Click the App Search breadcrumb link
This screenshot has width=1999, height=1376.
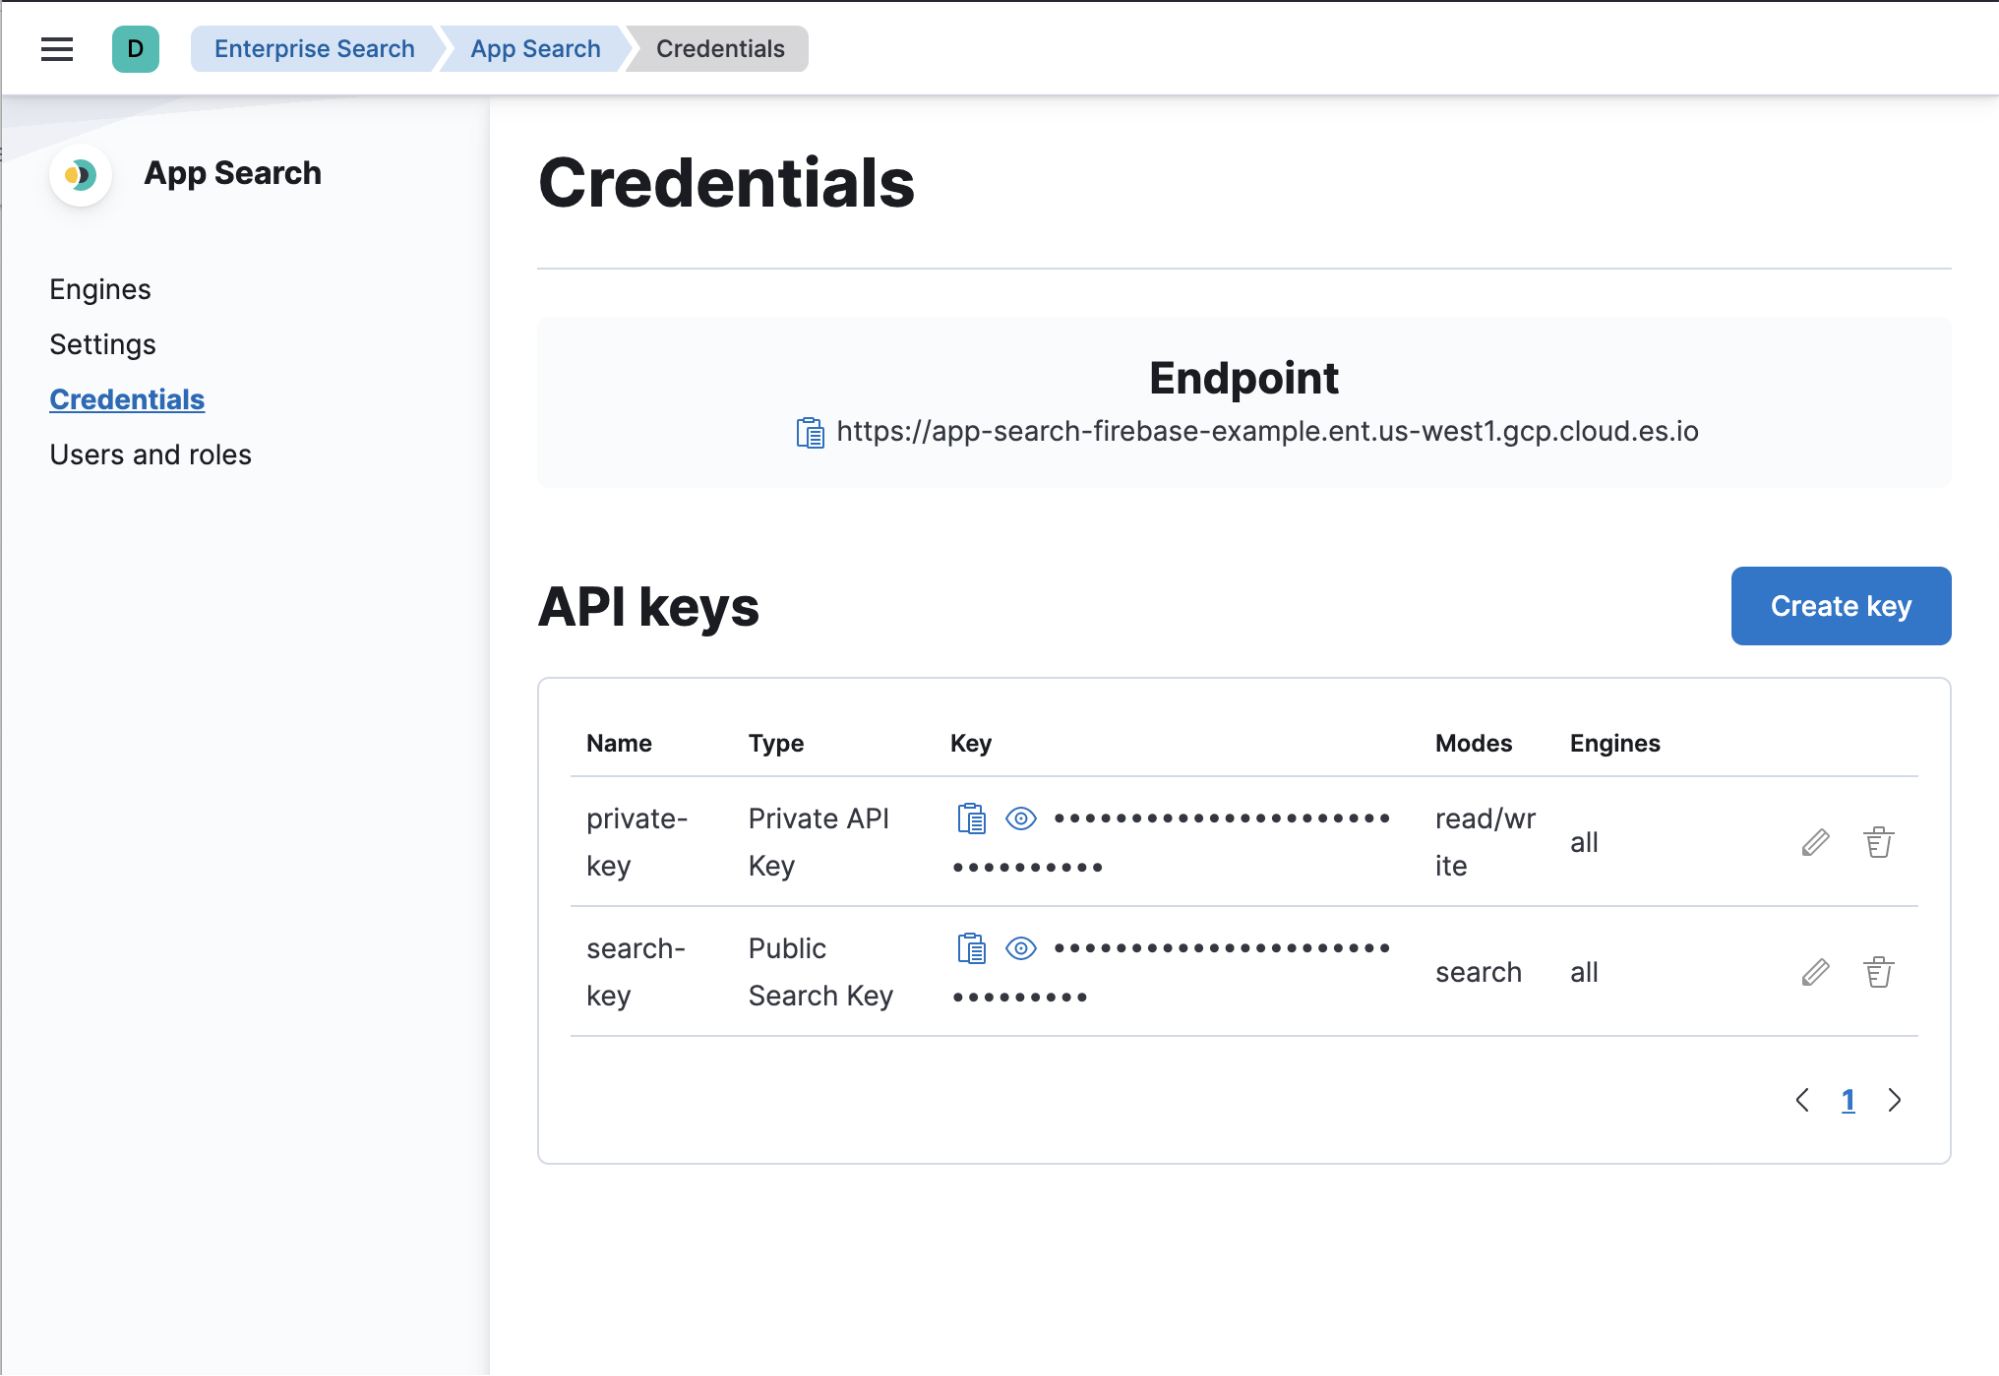pos(535,49)
